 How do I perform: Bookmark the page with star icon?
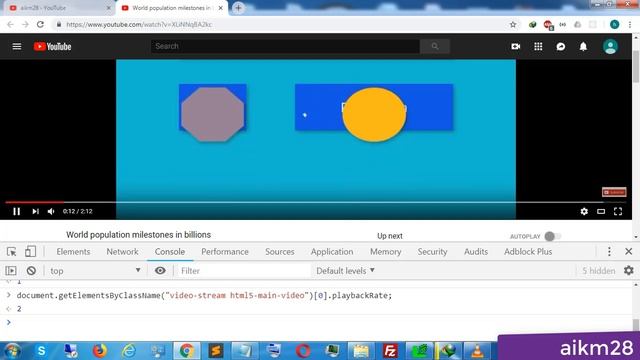513,24
